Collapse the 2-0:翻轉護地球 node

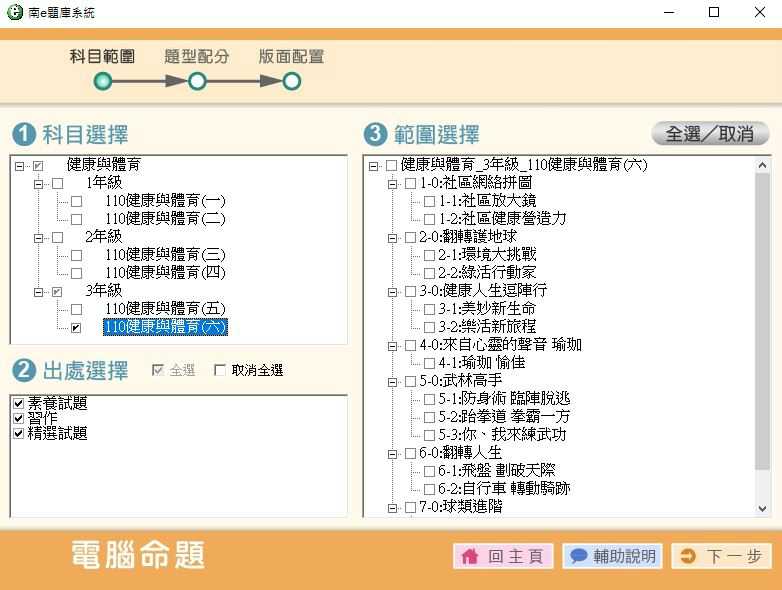coord(392,238)
